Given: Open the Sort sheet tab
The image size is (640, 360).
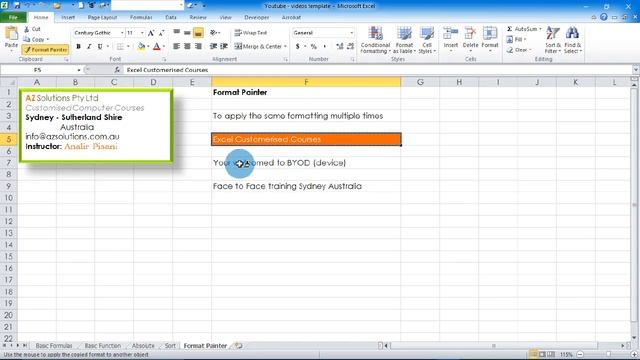Looking at the screenshot, I should (170, 346).
